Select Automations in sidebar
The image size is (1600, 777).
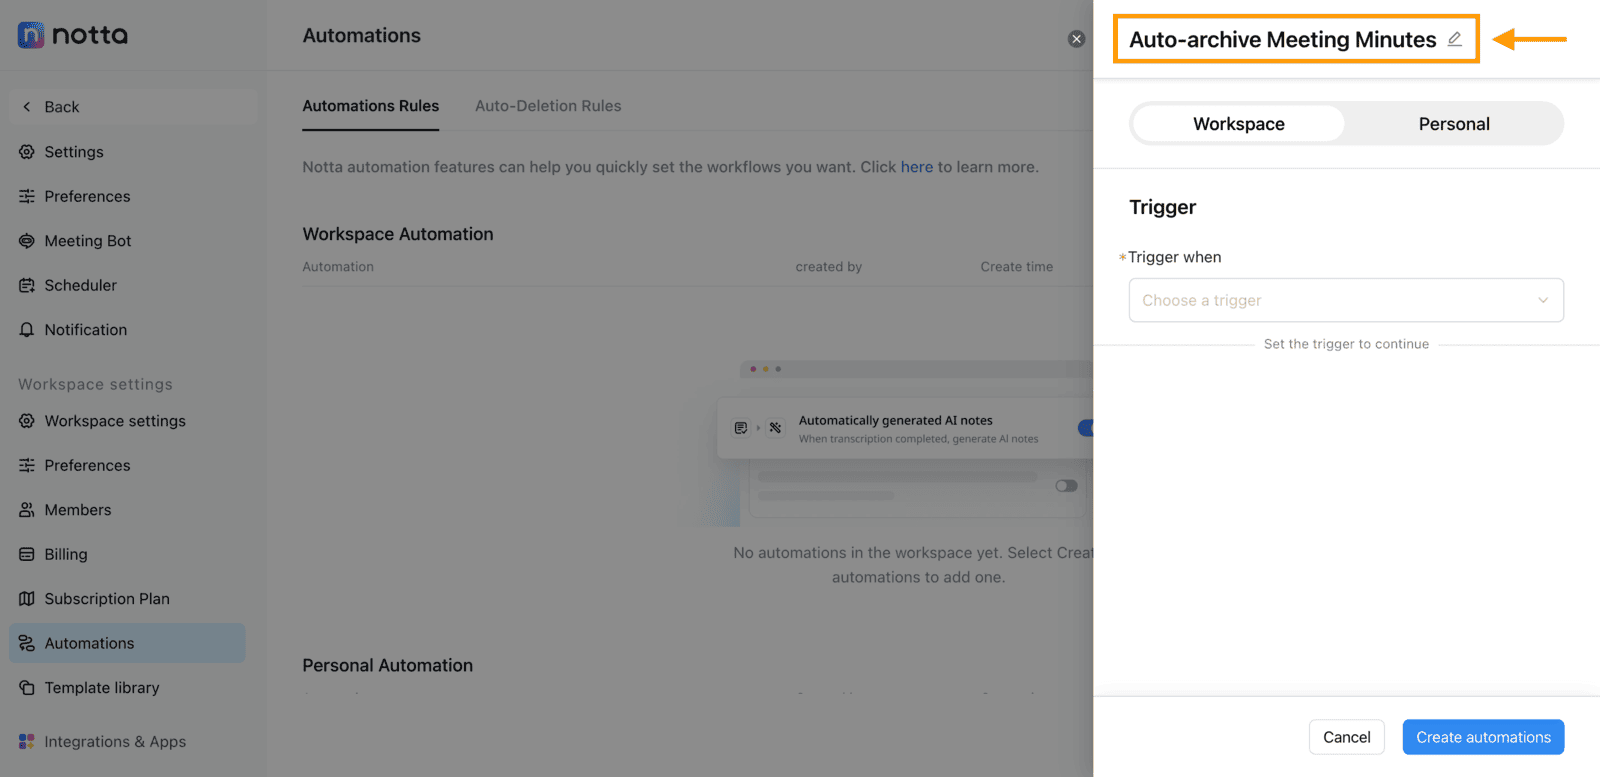pyautogui.click(x=127, y=643)
